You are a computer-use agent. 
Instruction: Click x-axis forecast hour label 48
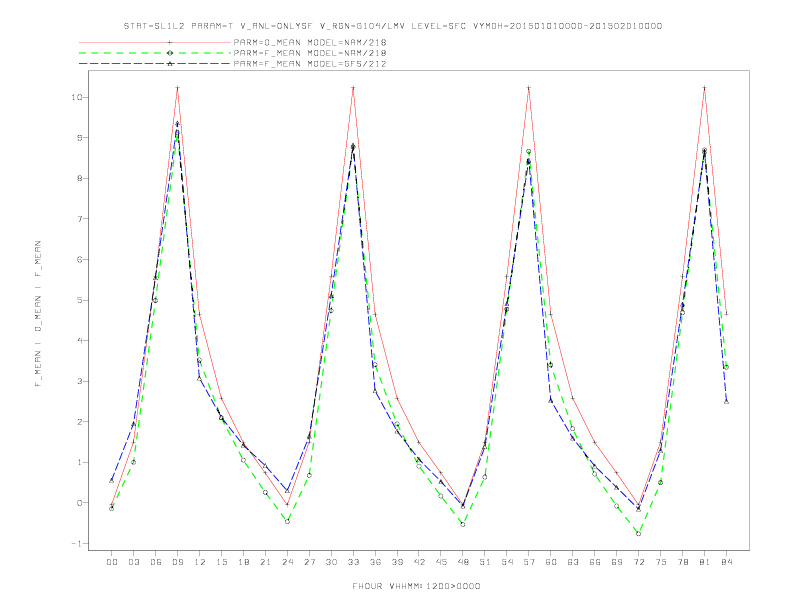click(463, 562)
